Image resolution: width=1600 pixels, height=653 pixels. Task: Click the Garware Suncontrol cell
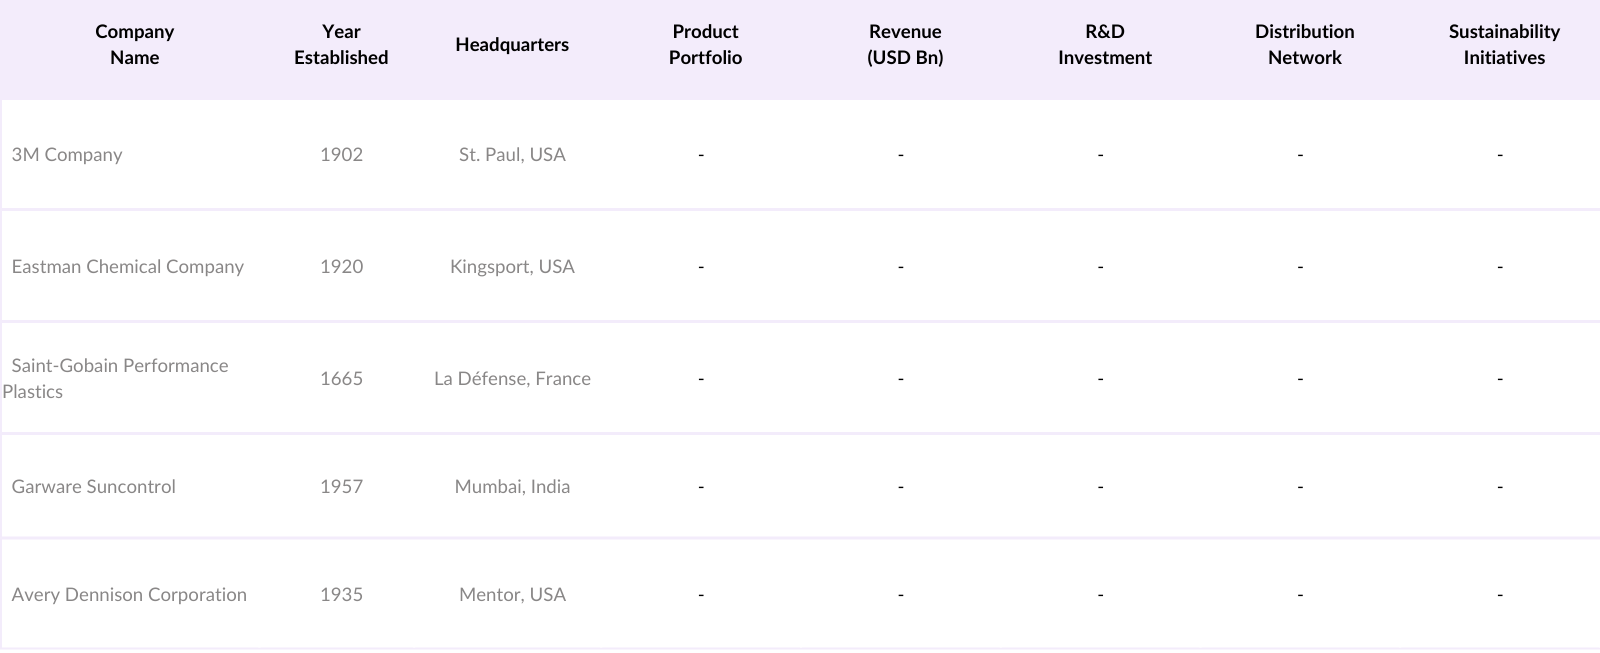tap(94, 487)
